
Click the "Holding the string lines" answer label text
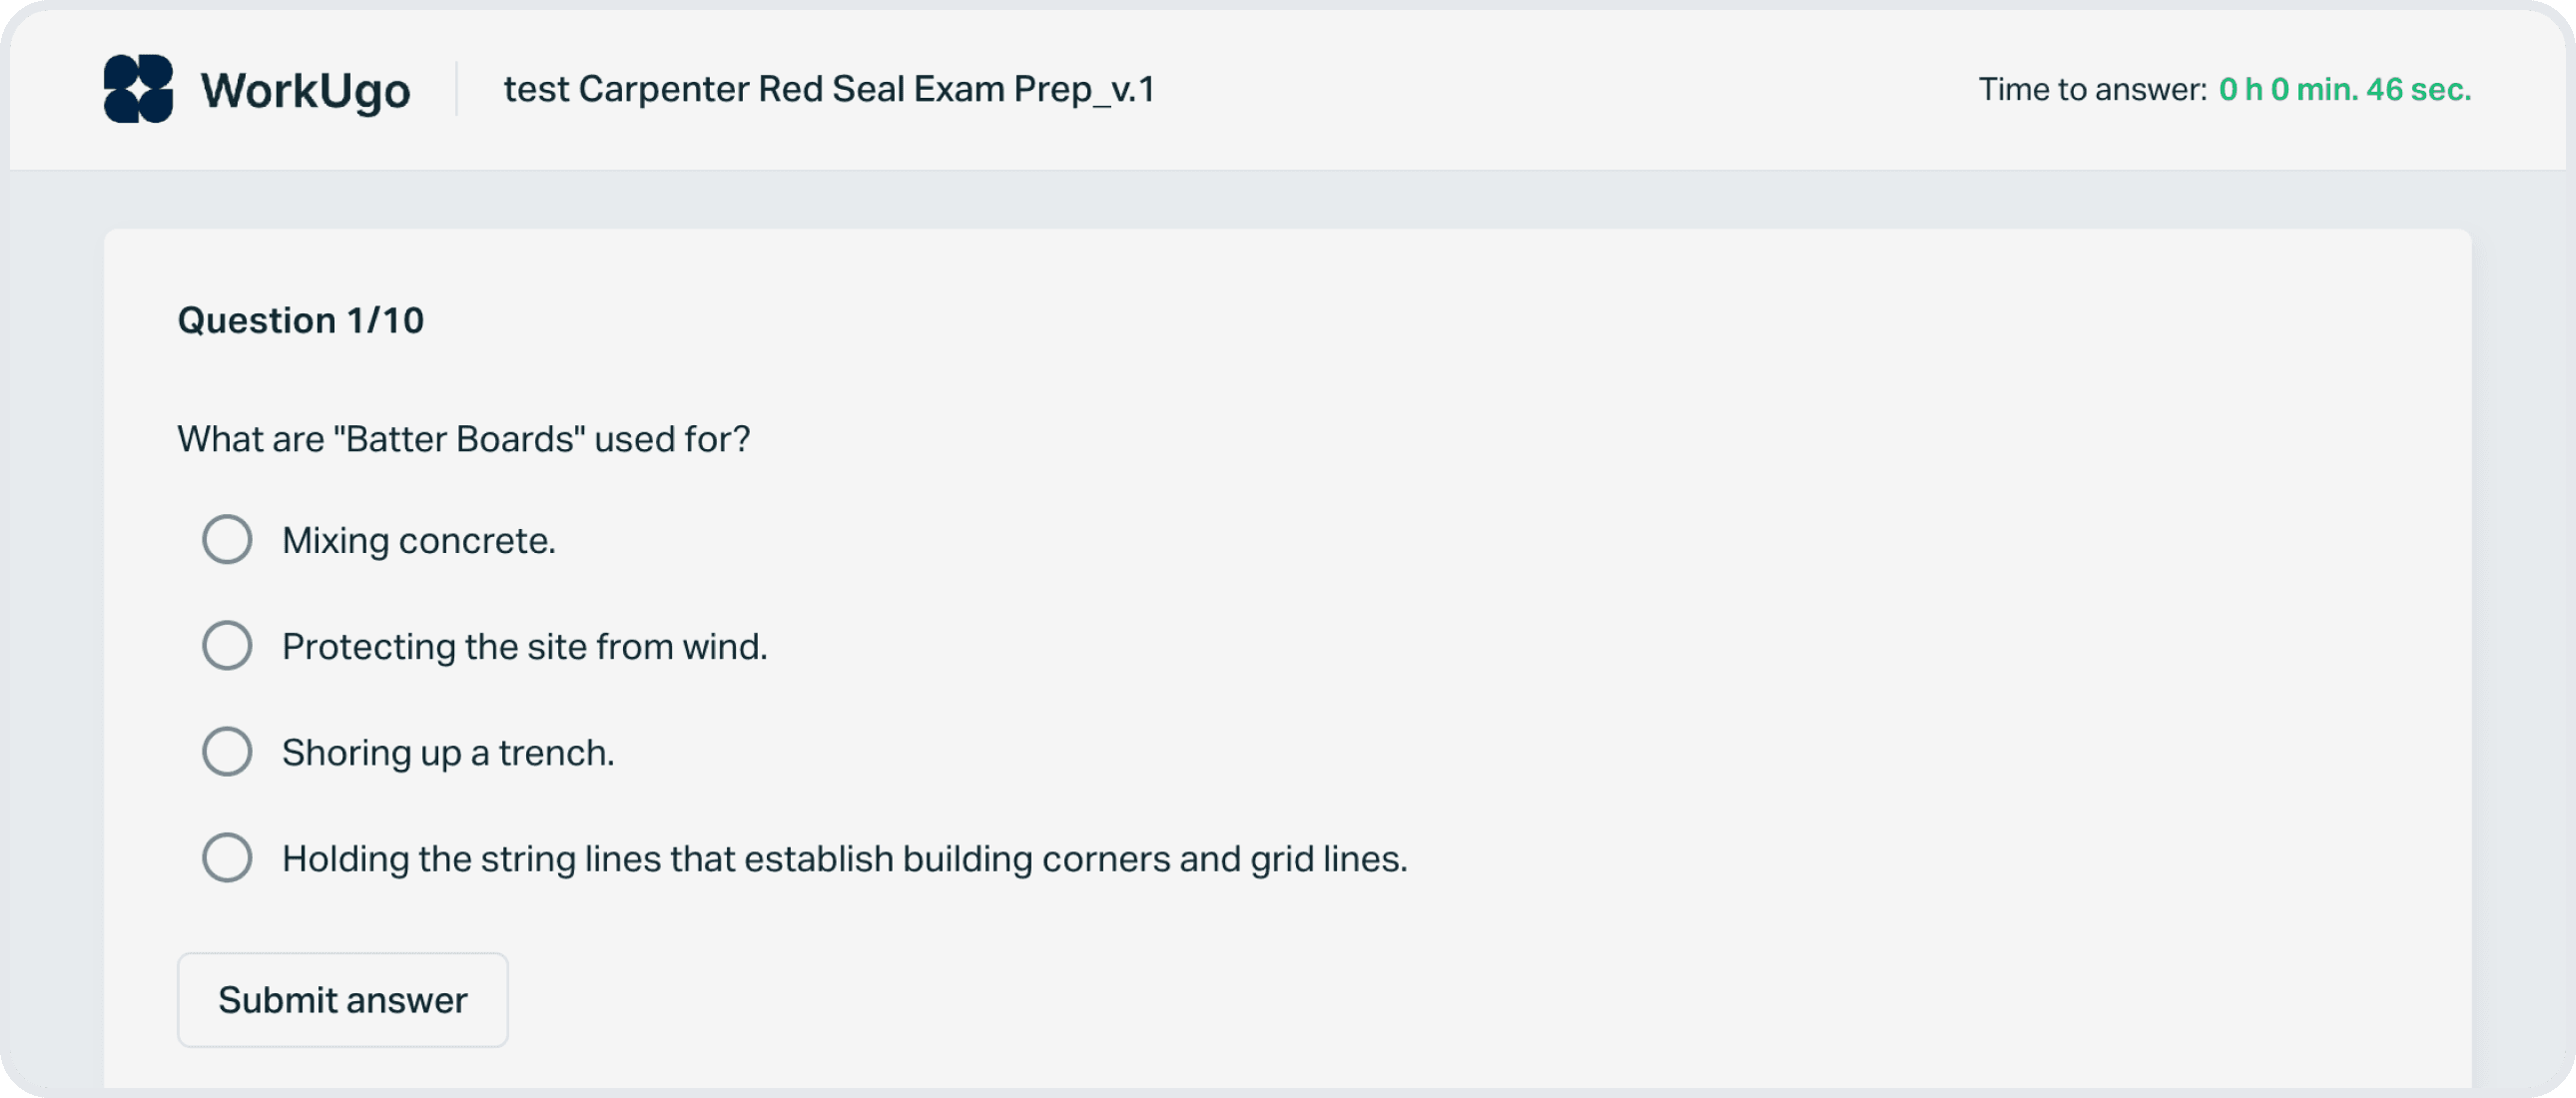coord(844,859)
